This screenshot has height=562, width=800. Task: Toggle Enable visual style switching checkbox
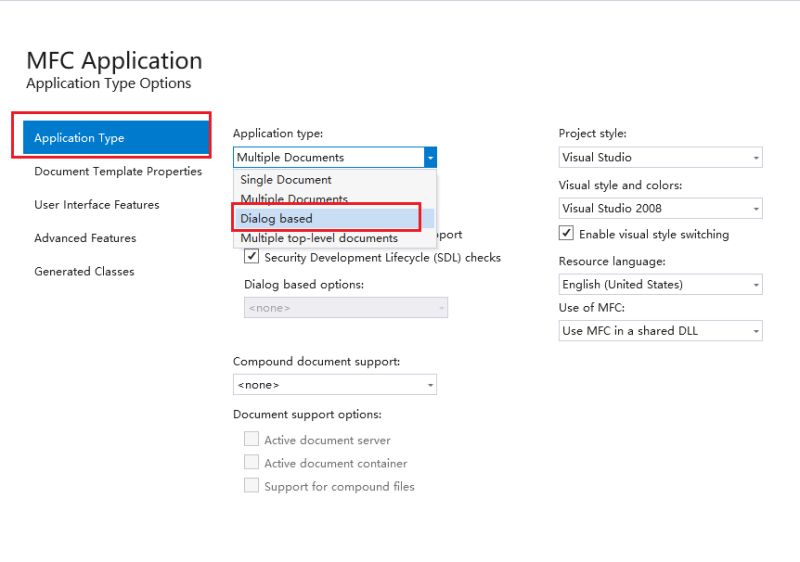click(566, 234)
